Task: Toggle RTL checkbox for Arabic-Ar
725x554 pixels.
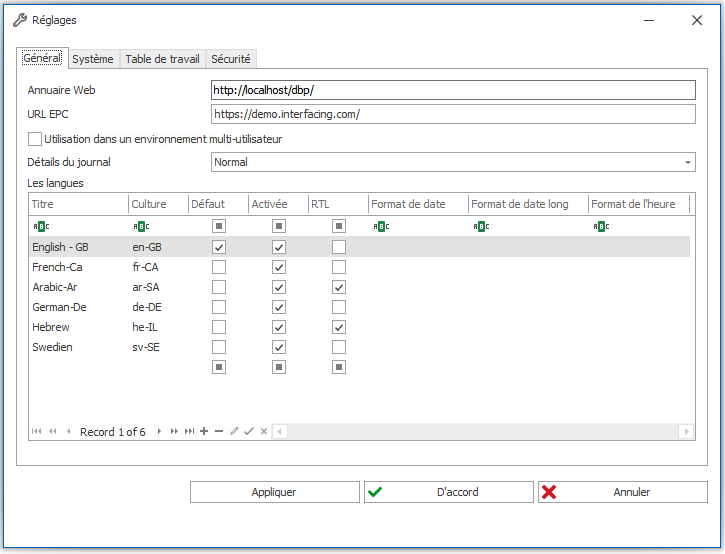Action: click(x=339, y=287)
